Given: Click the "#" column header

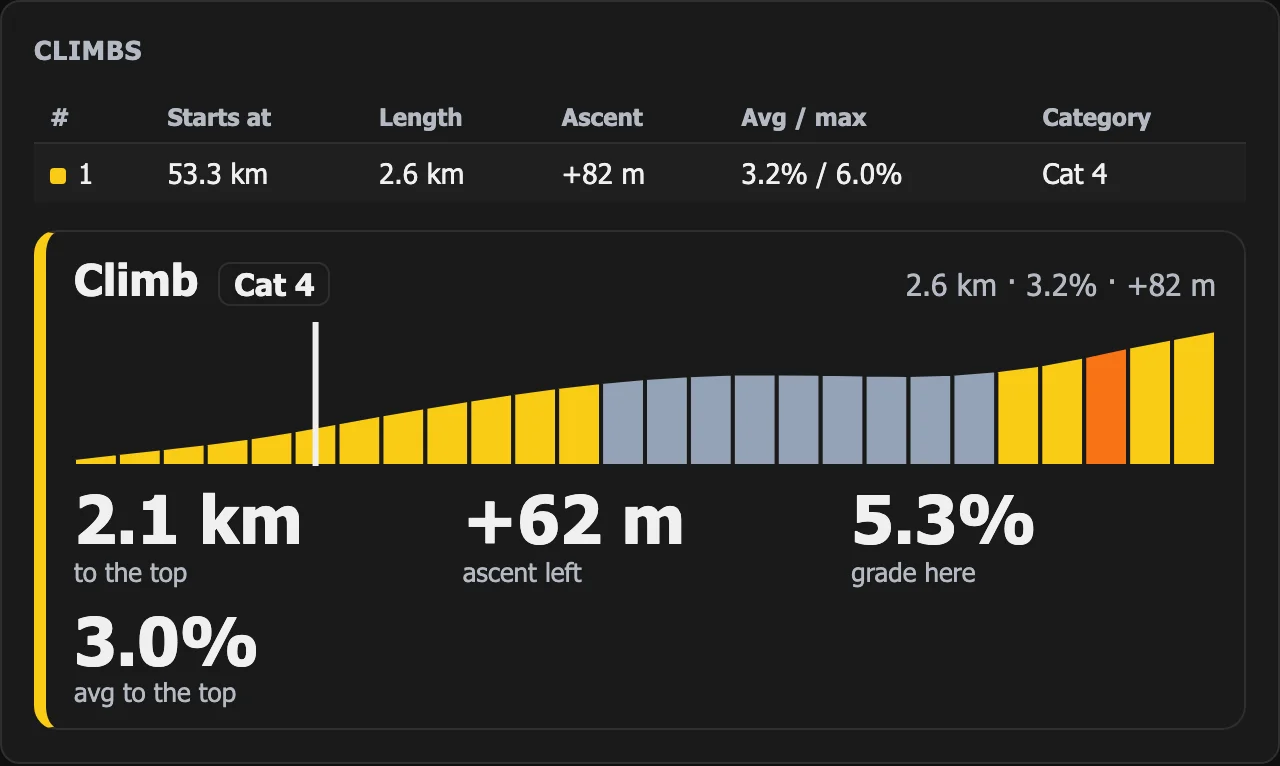Looking at the screenshot, I should [x=60, y=118].
